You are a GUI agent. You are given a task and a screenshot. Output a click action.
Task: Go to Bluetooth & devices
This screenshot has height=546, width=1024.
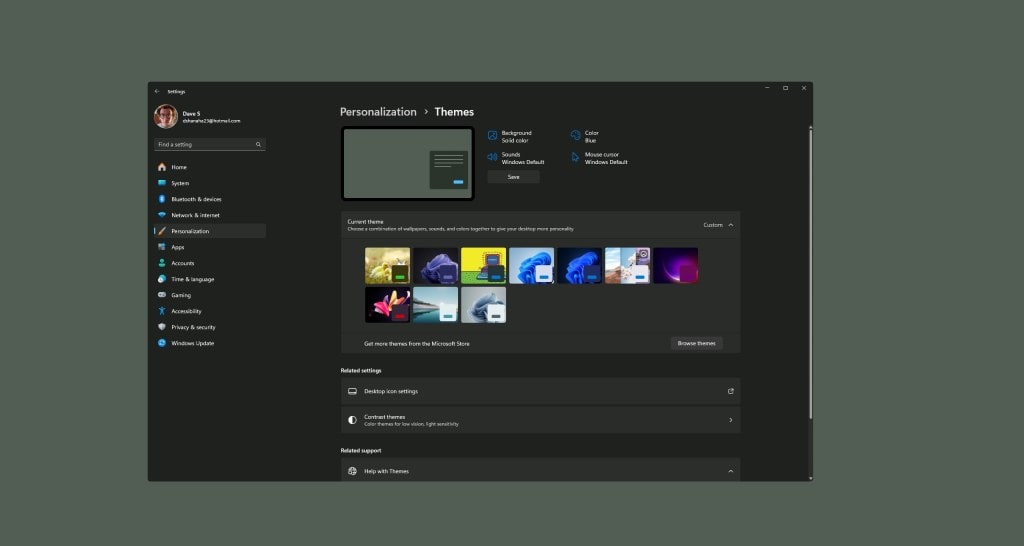coord(210,199)
